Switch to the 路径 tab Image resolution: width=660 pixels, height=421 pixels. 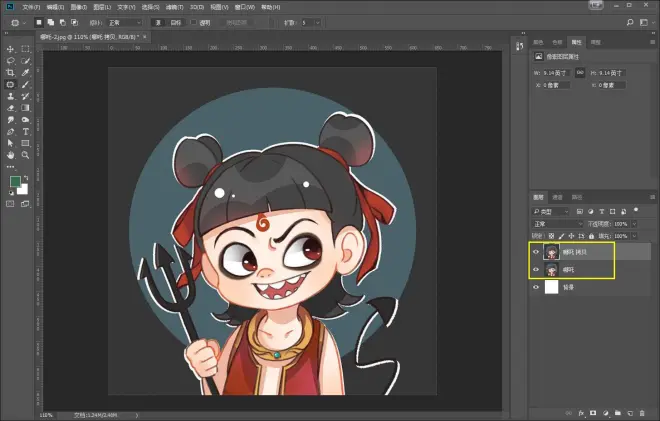coord(577,197)
